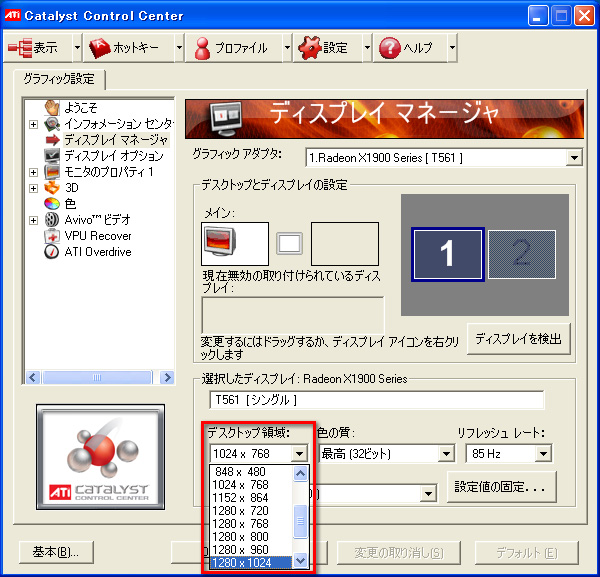The width and height of the screenshot is (600, 577).
Task: Open dropdown arrow next to ホットキー
Action: pos(179,48)
